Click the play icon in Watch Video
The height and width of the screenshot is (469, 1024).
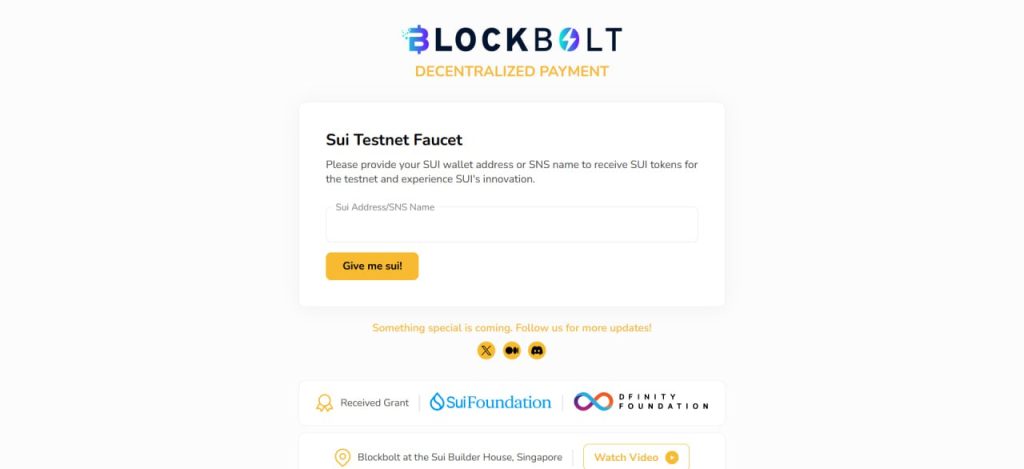671,457
